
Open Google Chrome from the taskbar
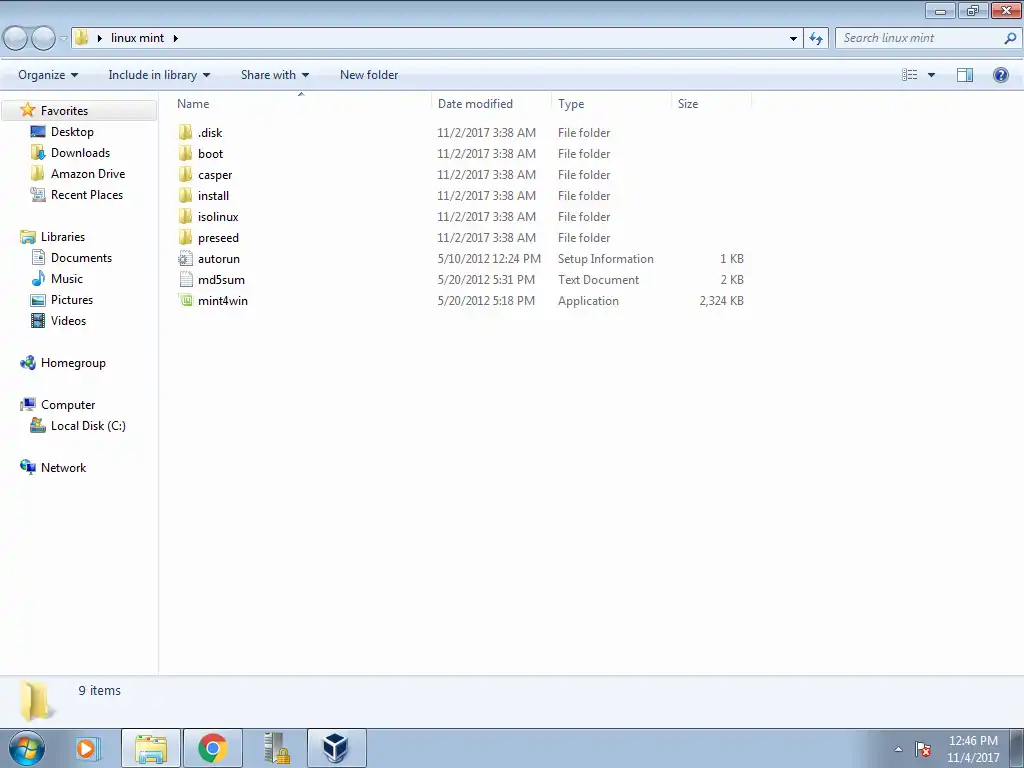(x=212, y=748)
